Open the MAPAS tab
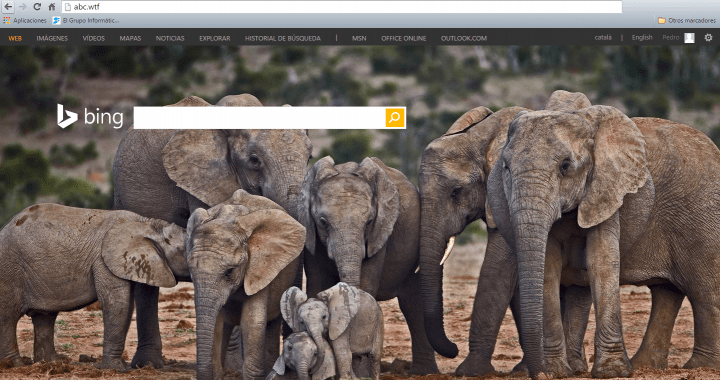 (130, 39)
